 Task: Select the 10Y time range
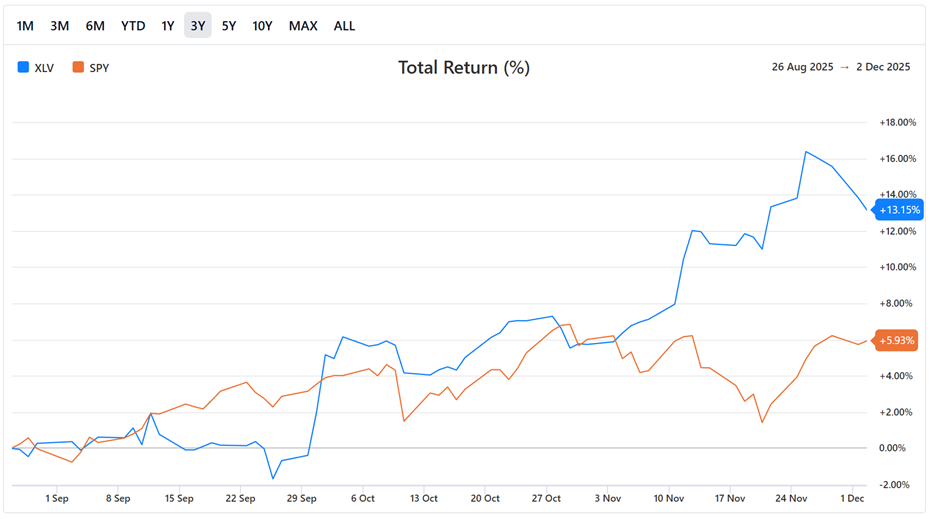(262, 26)
